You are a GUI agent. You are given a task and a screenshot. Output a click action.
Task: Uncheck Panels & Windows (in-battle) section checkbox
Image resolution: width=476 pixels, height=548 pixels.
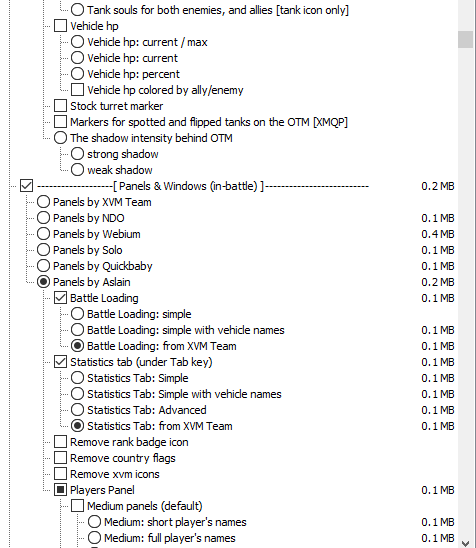coord(27,186)
